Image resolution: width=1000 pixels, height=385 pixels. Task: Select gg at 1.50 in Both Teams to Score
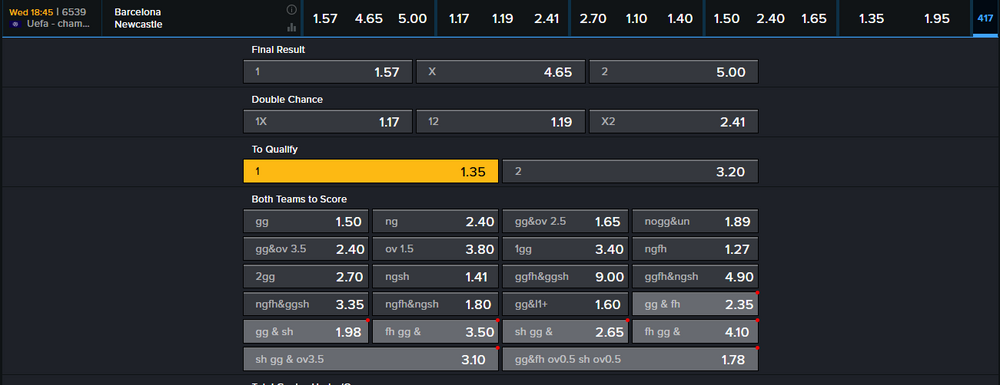pyautogui.click(x=306, y=222)
